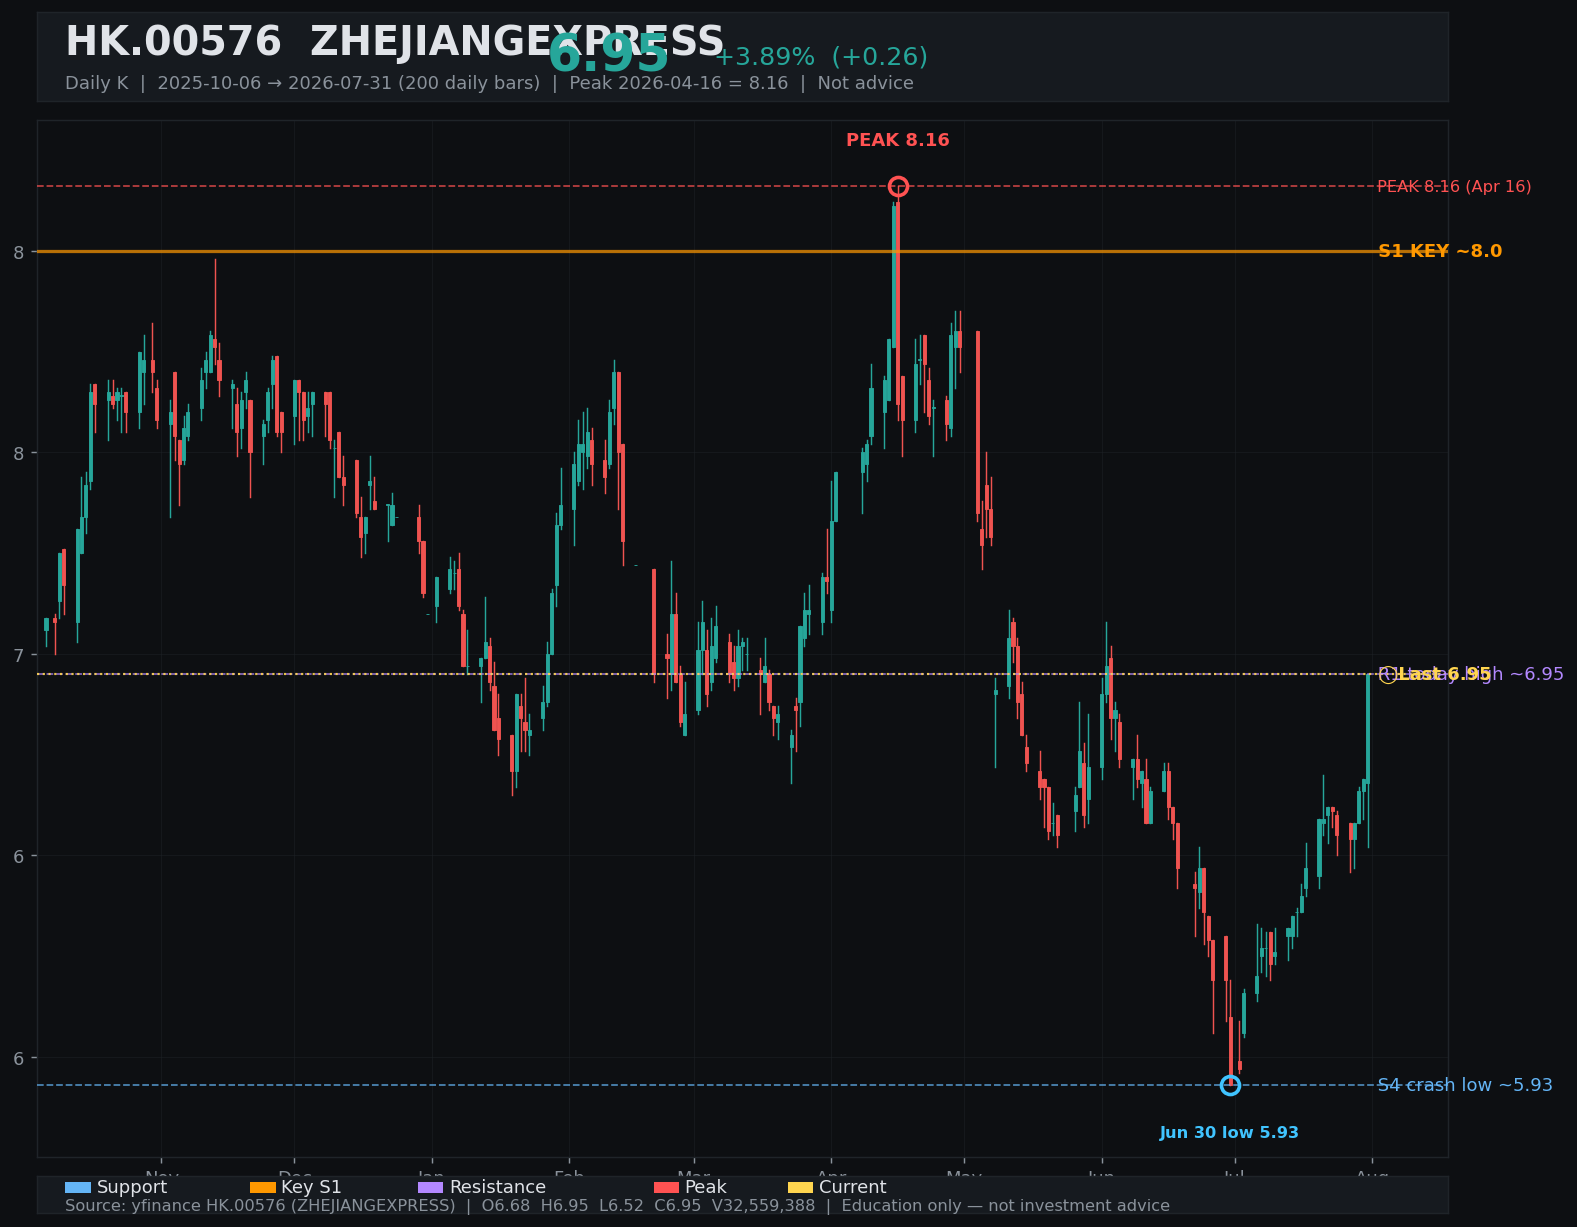
Task: Click 'Source: yfinance HK.00576 (ZHEJIANGEXPRESS)' footer text
Action: (x=260, y=1206)
